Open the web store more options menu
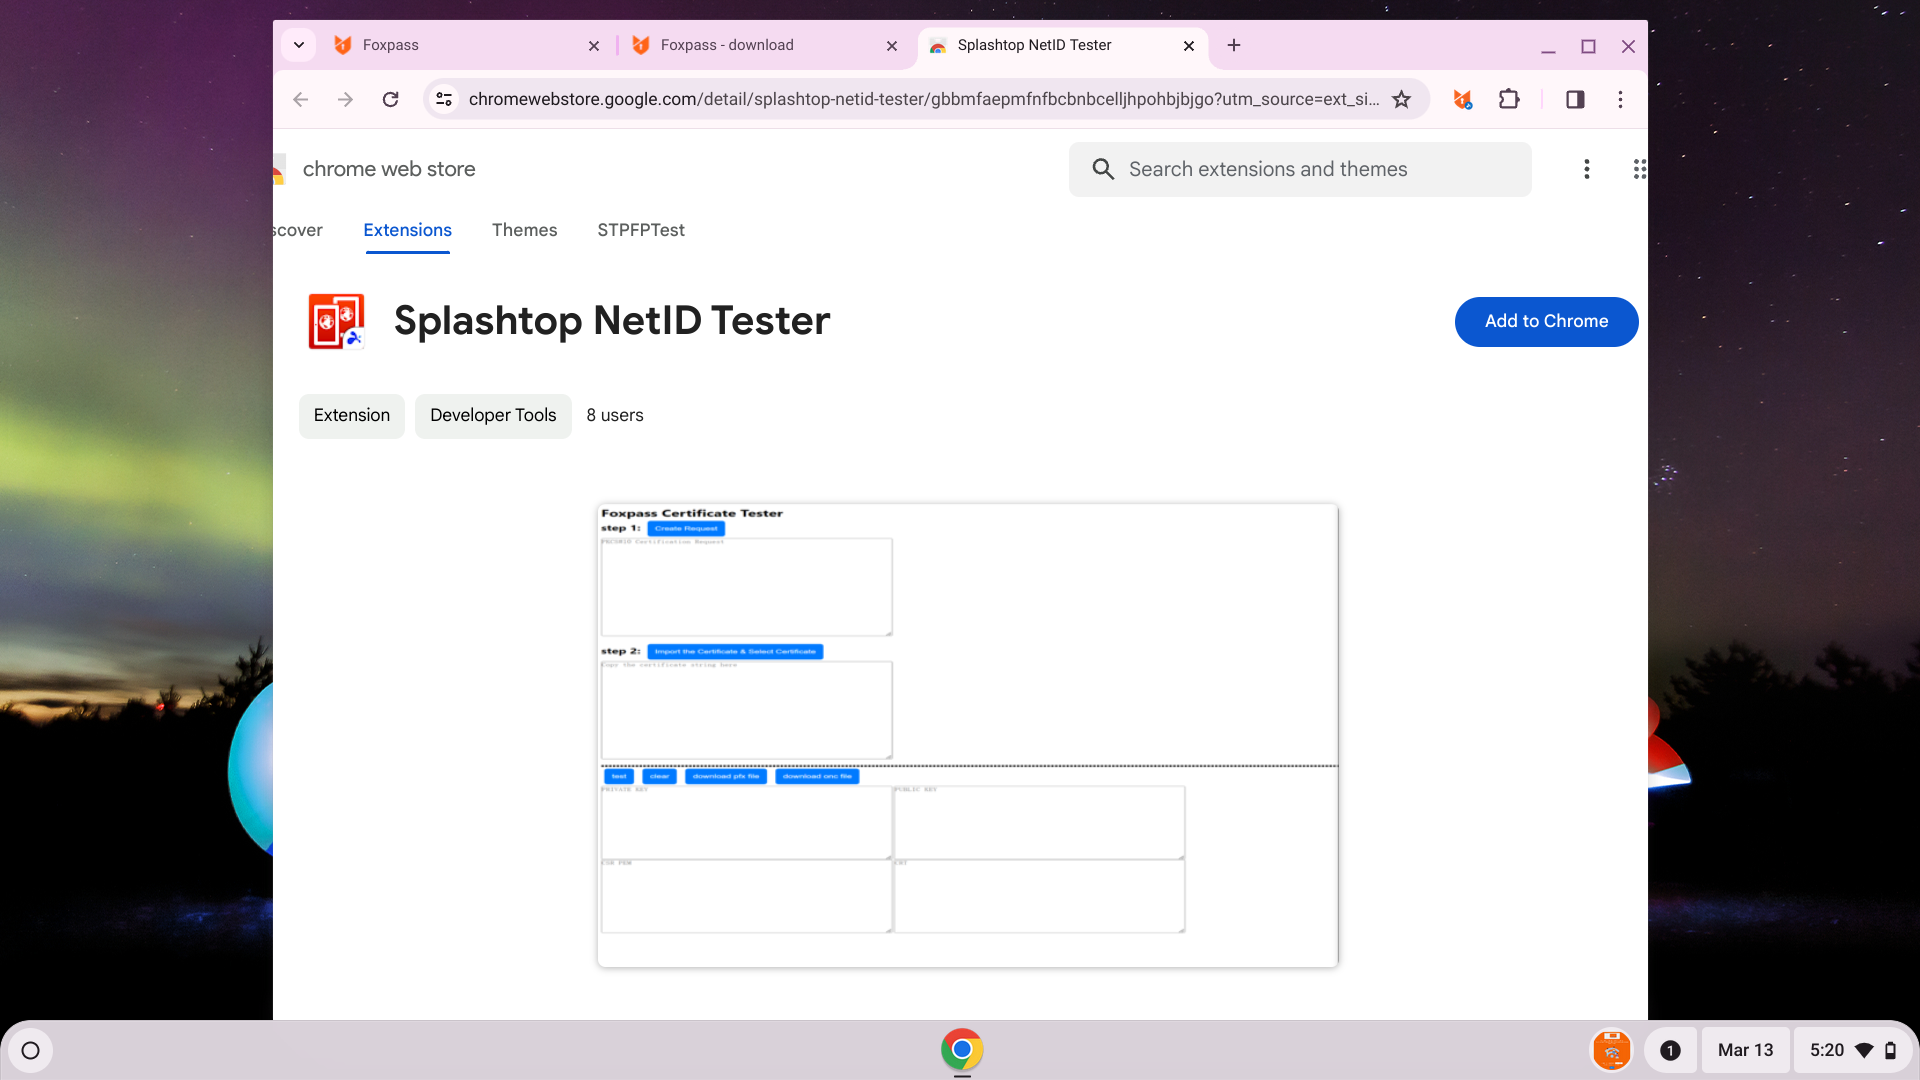This screenshot has height=1080, width=1920. click(x=1586, y=169)
